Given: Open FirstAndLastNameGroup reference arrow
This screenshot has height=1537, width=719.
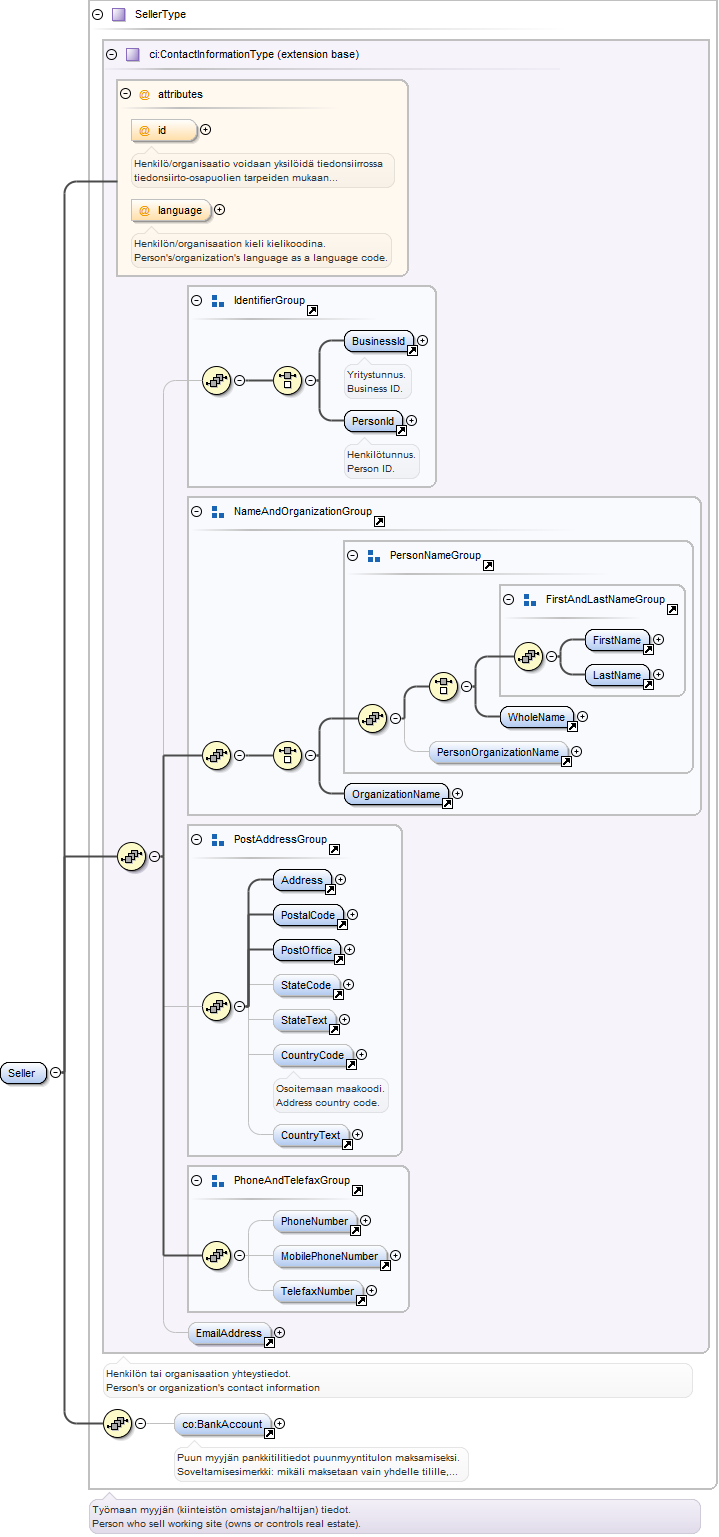Looking at the screenshot, I should pos(672,610).
